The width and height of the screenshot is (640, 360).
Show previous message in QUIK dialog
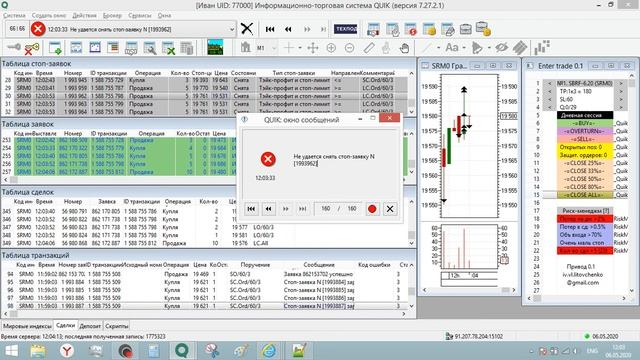click(x=268, y=209)
